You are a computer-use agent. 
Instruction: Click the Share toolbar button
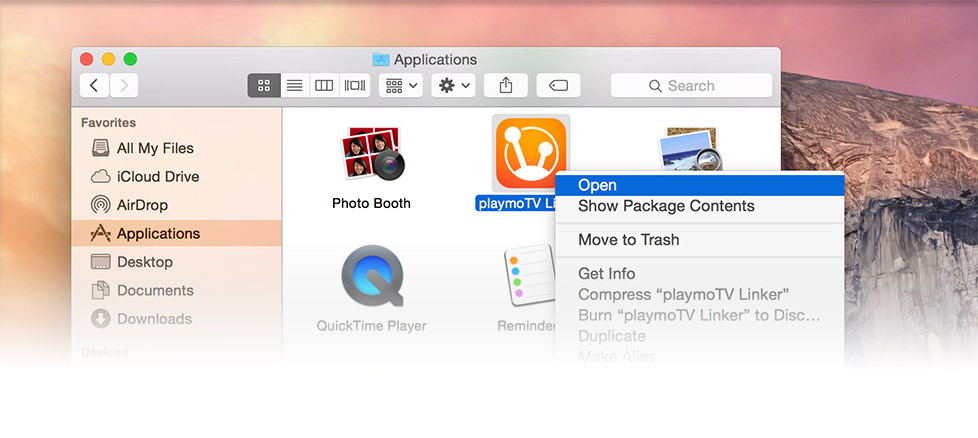(506, 85)
